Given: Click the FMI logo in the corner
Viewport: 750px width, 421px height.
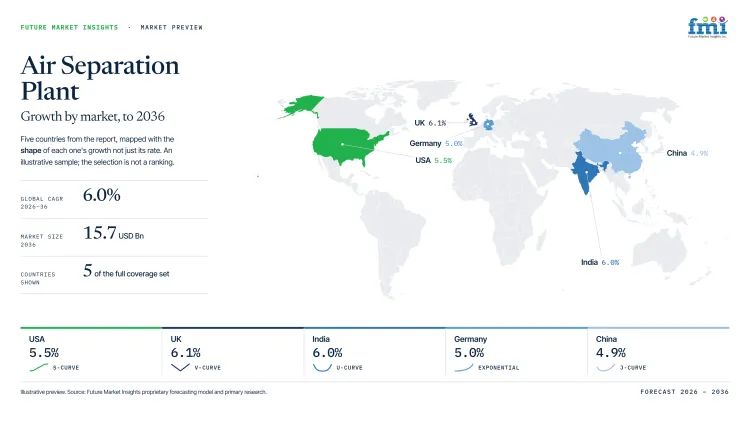Looking at the screenshot, I should 707,27.
